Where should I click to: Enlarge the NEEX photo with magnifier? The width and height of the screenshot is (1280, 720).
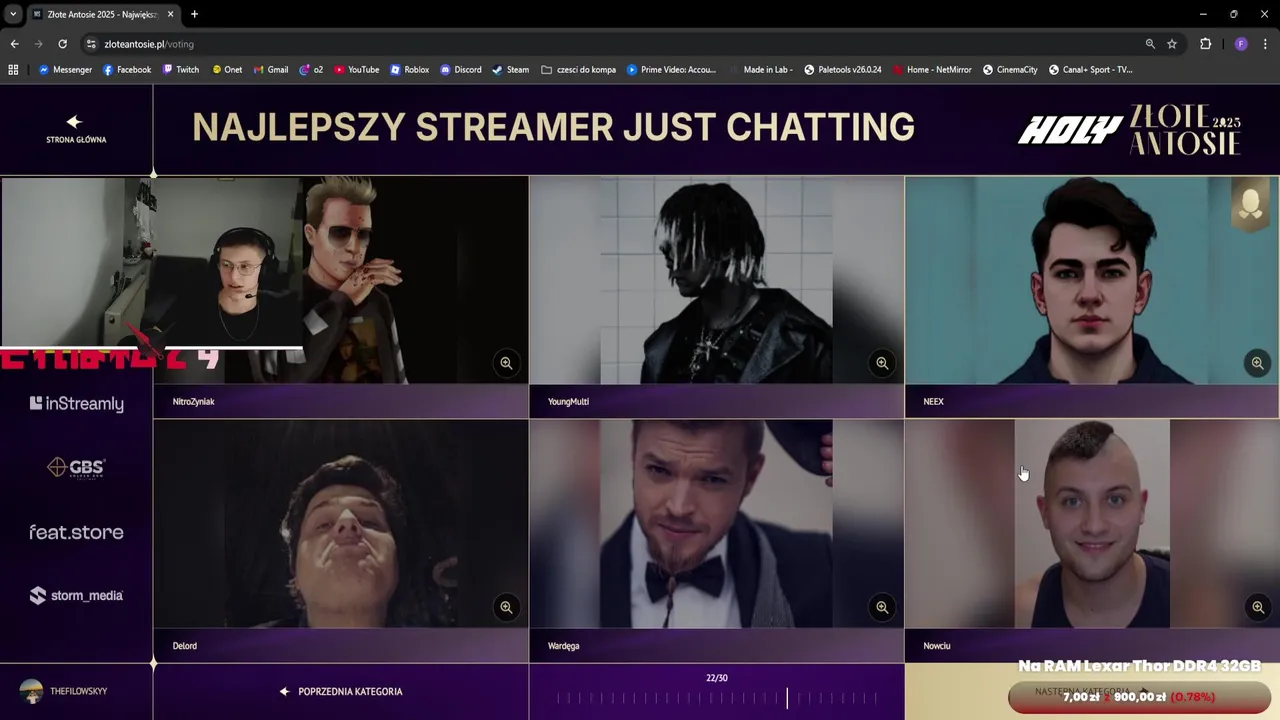(x=1258, y=363)
